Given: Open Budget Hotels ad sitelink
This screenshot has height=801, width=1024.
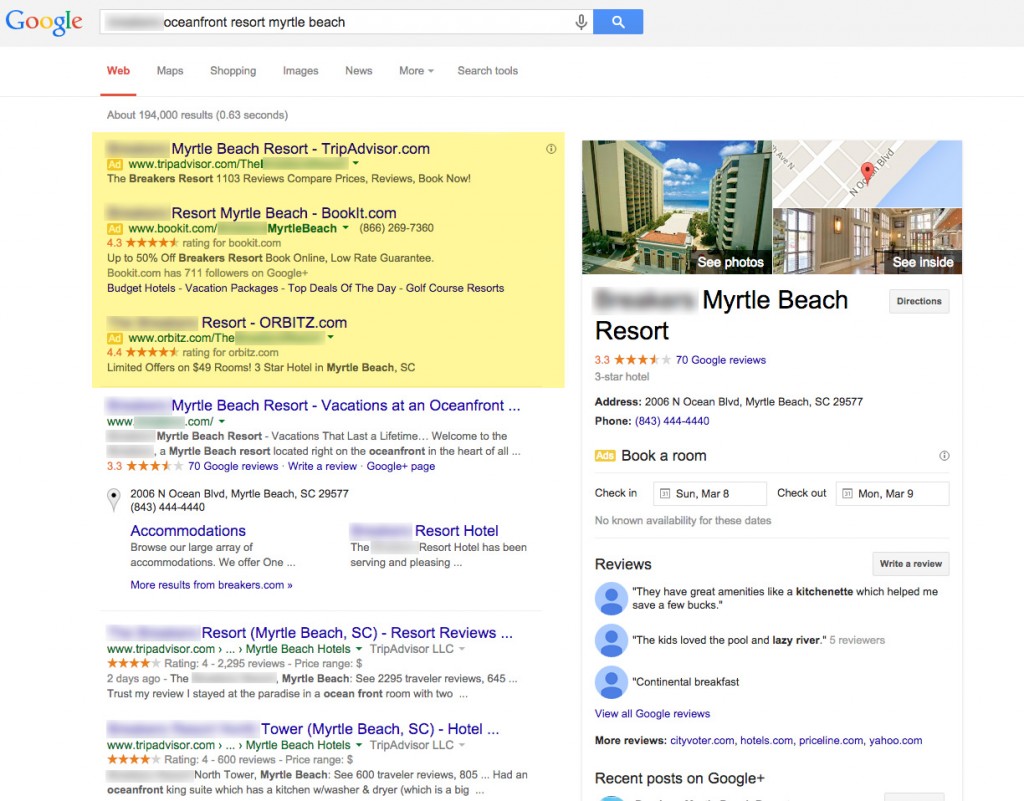Looking at the screenshot, I should point(141,288).
